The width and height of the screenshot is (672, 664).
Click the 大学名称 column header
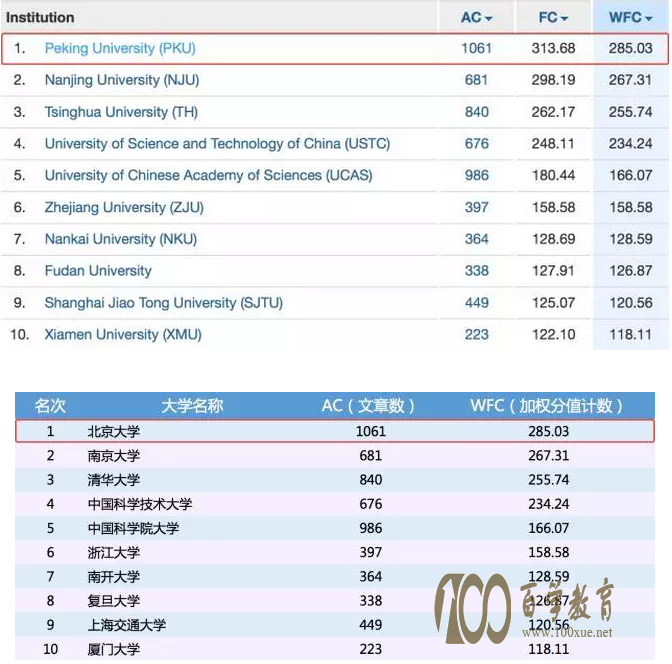(x=192, y=406)
